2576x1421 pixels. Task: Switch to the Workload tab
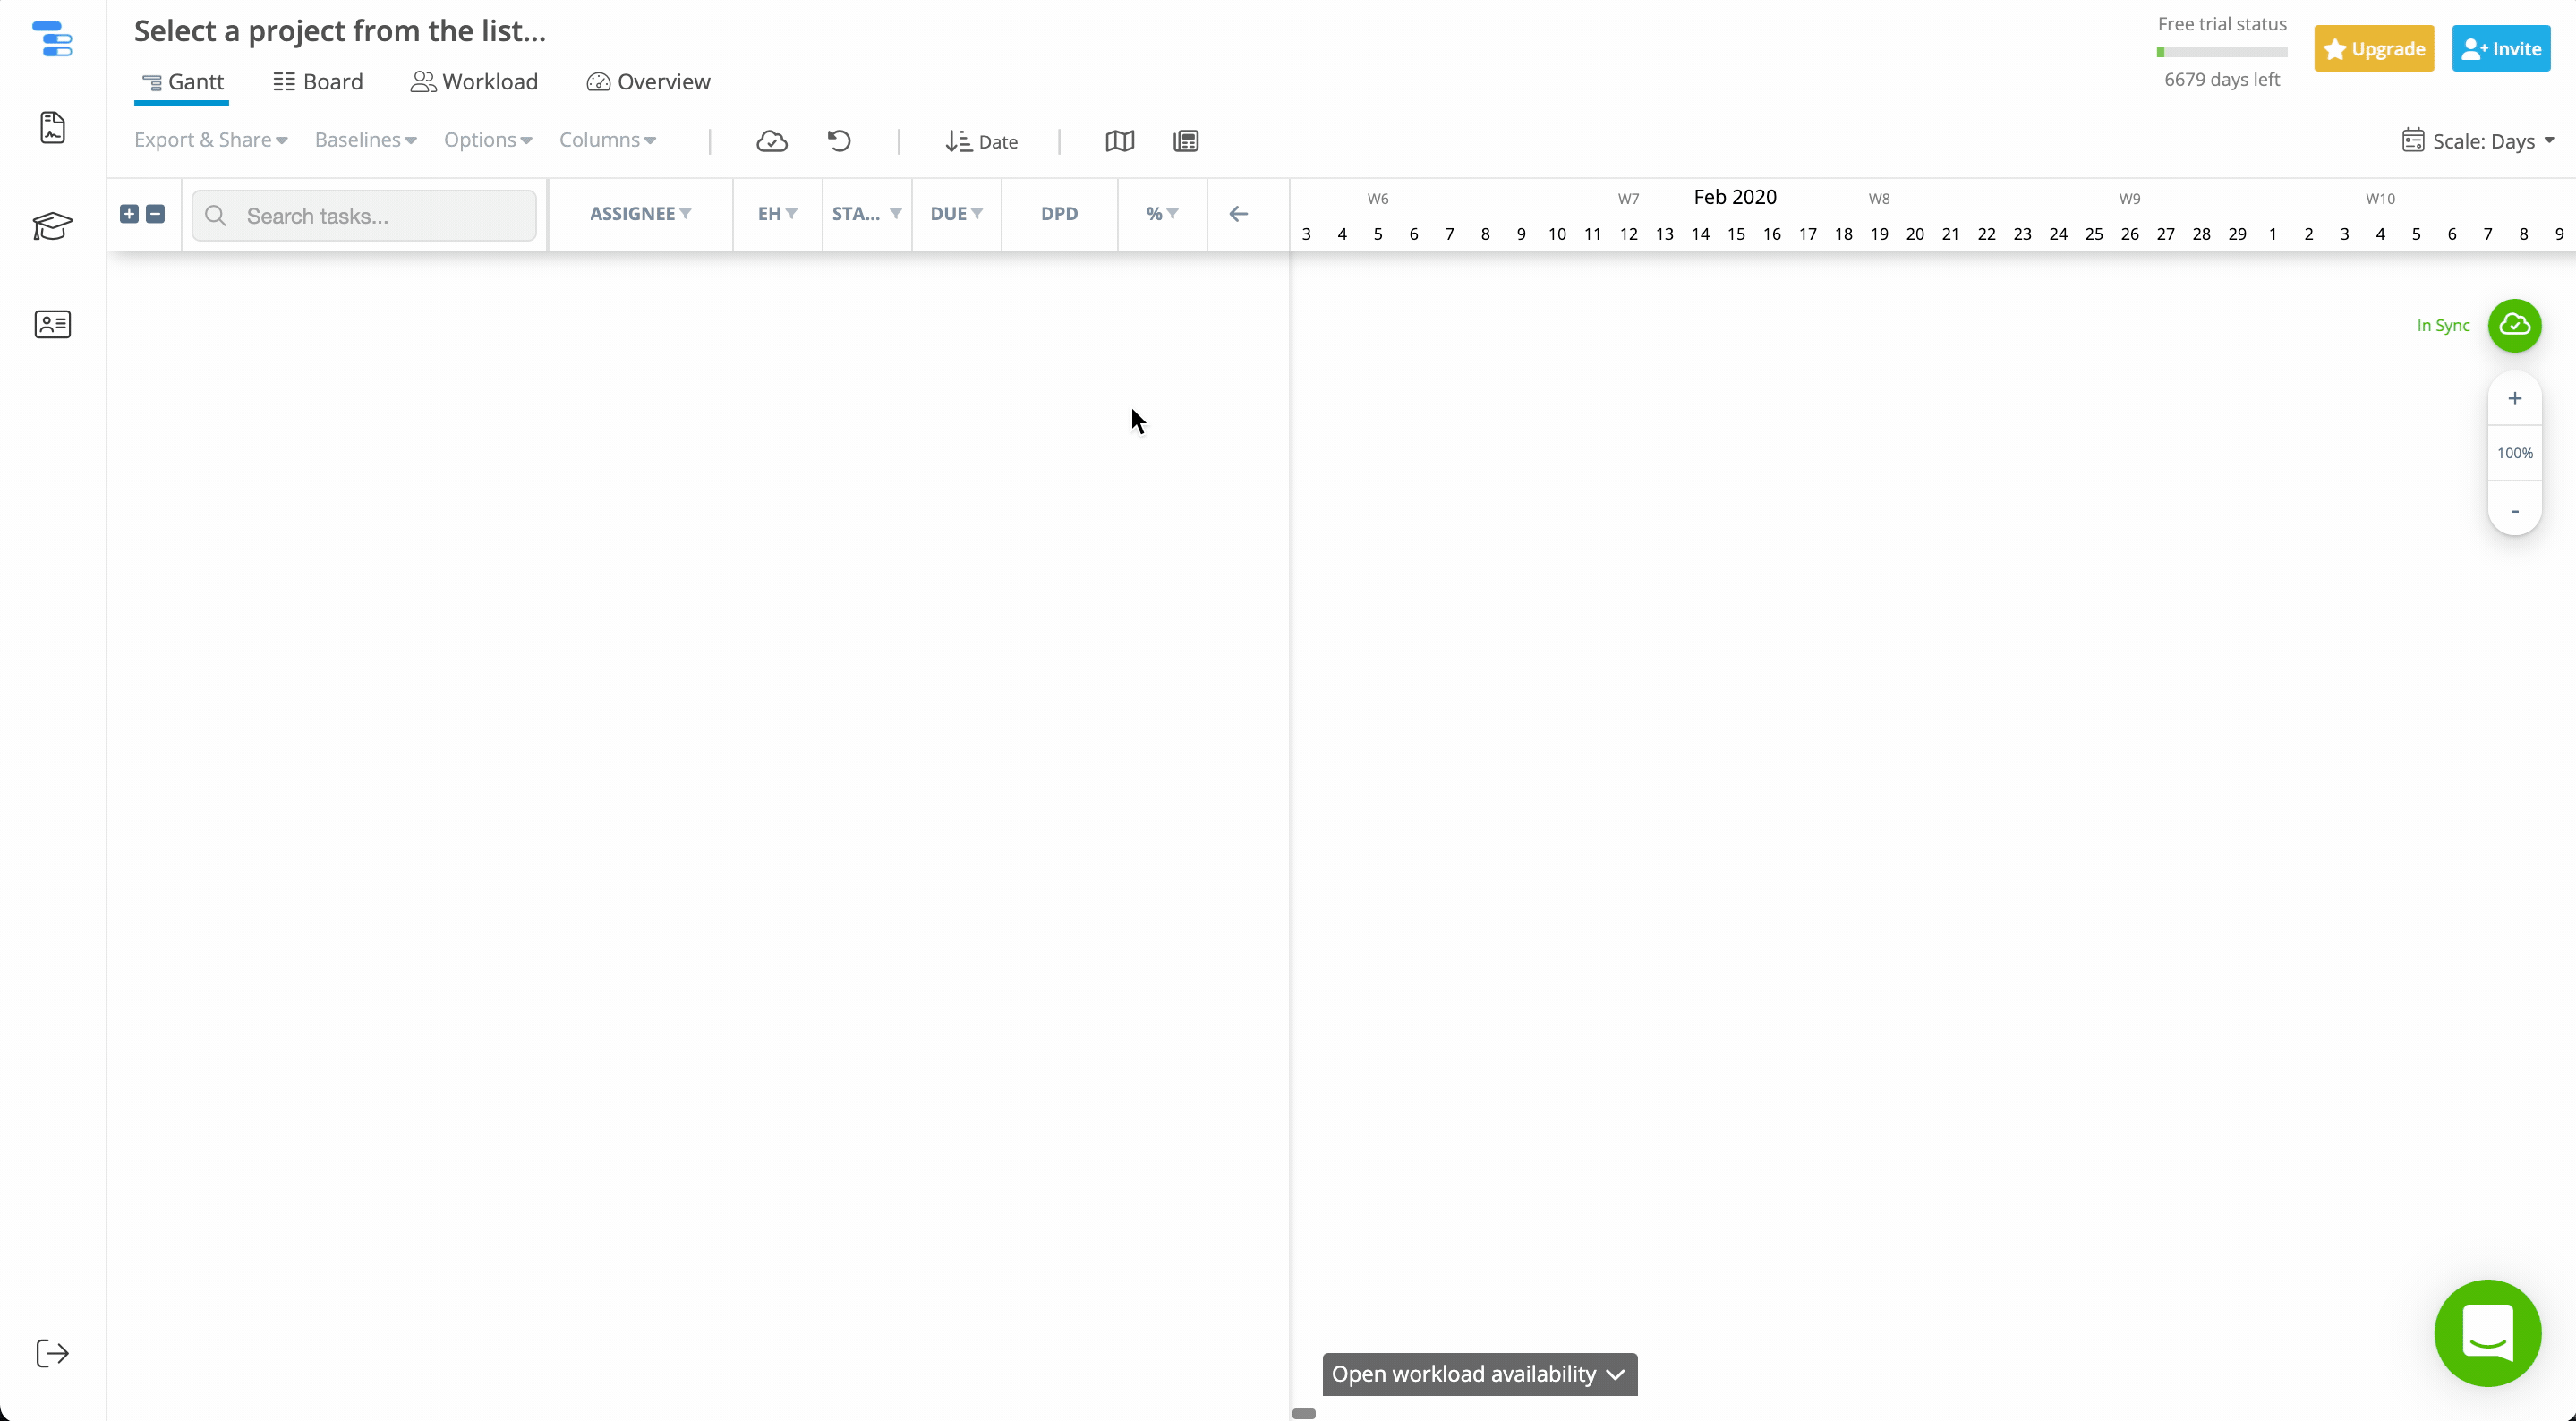coord(474,82)
